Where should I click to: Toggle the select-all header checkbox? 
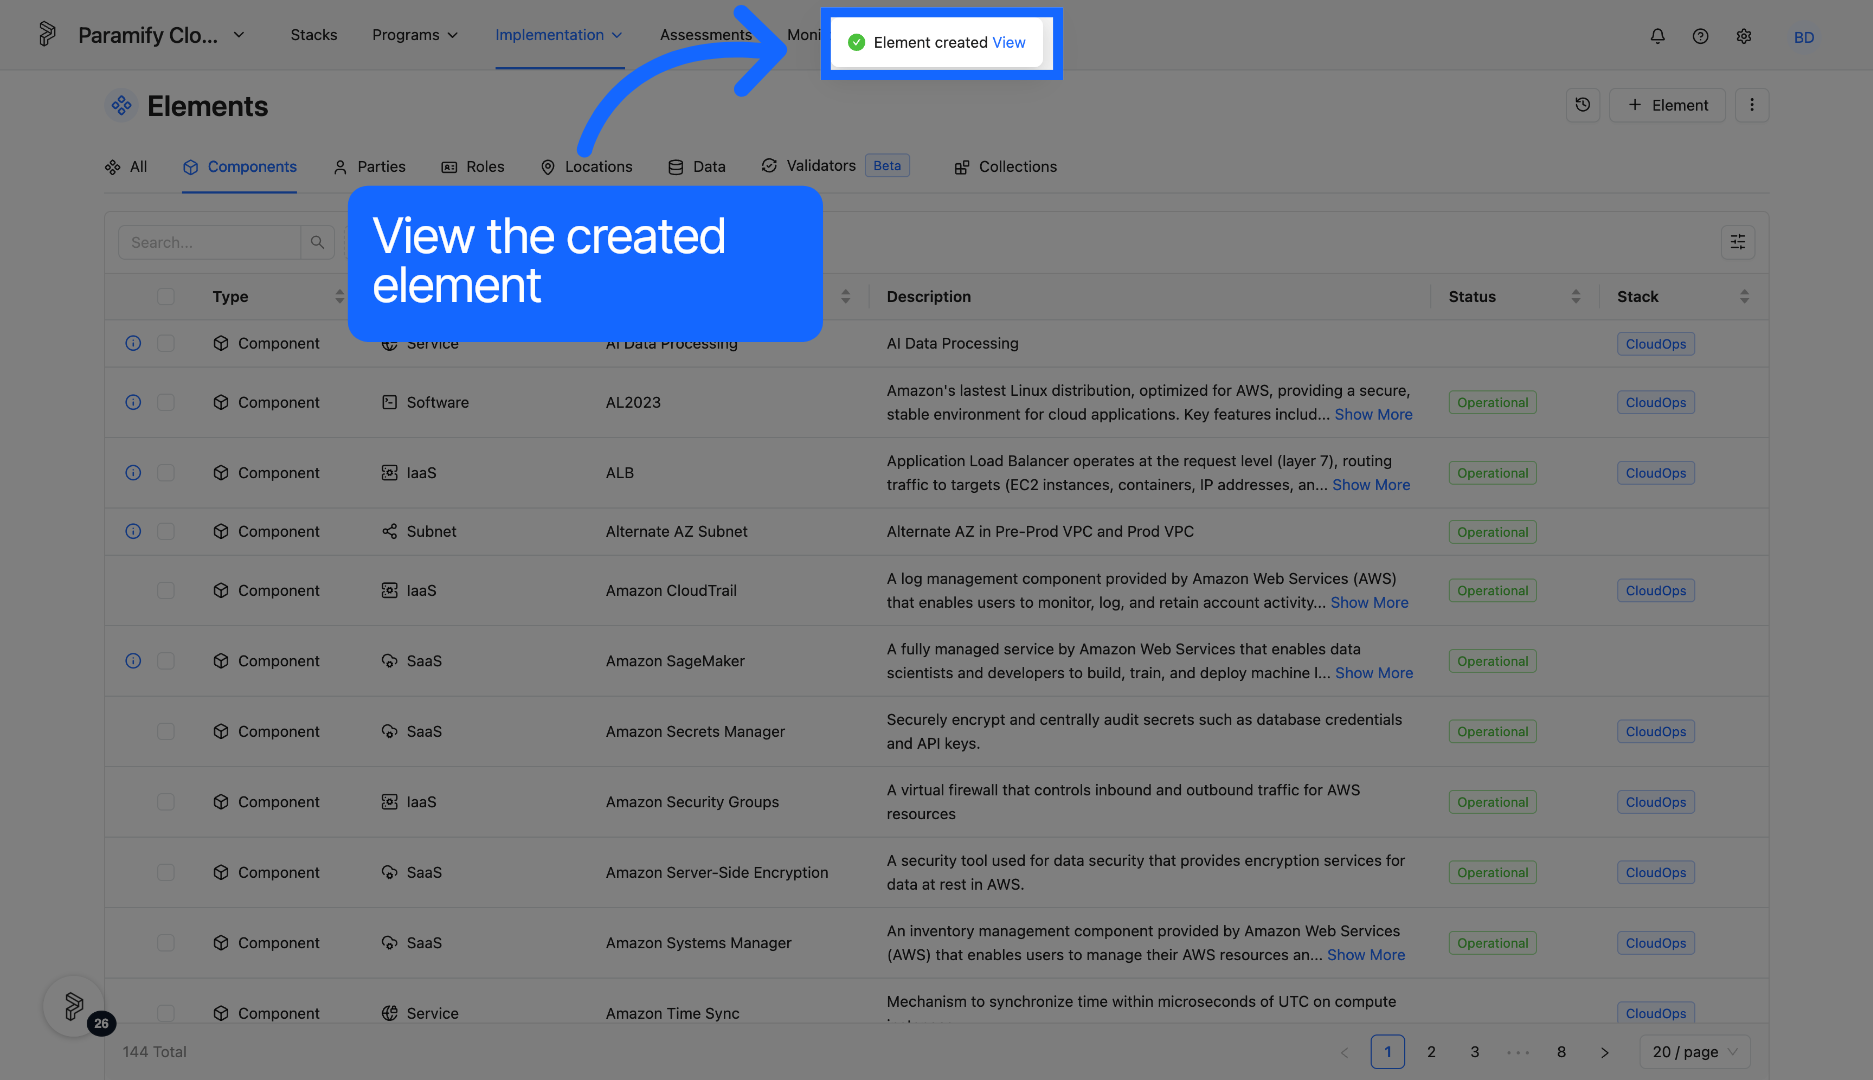[166, 297]
